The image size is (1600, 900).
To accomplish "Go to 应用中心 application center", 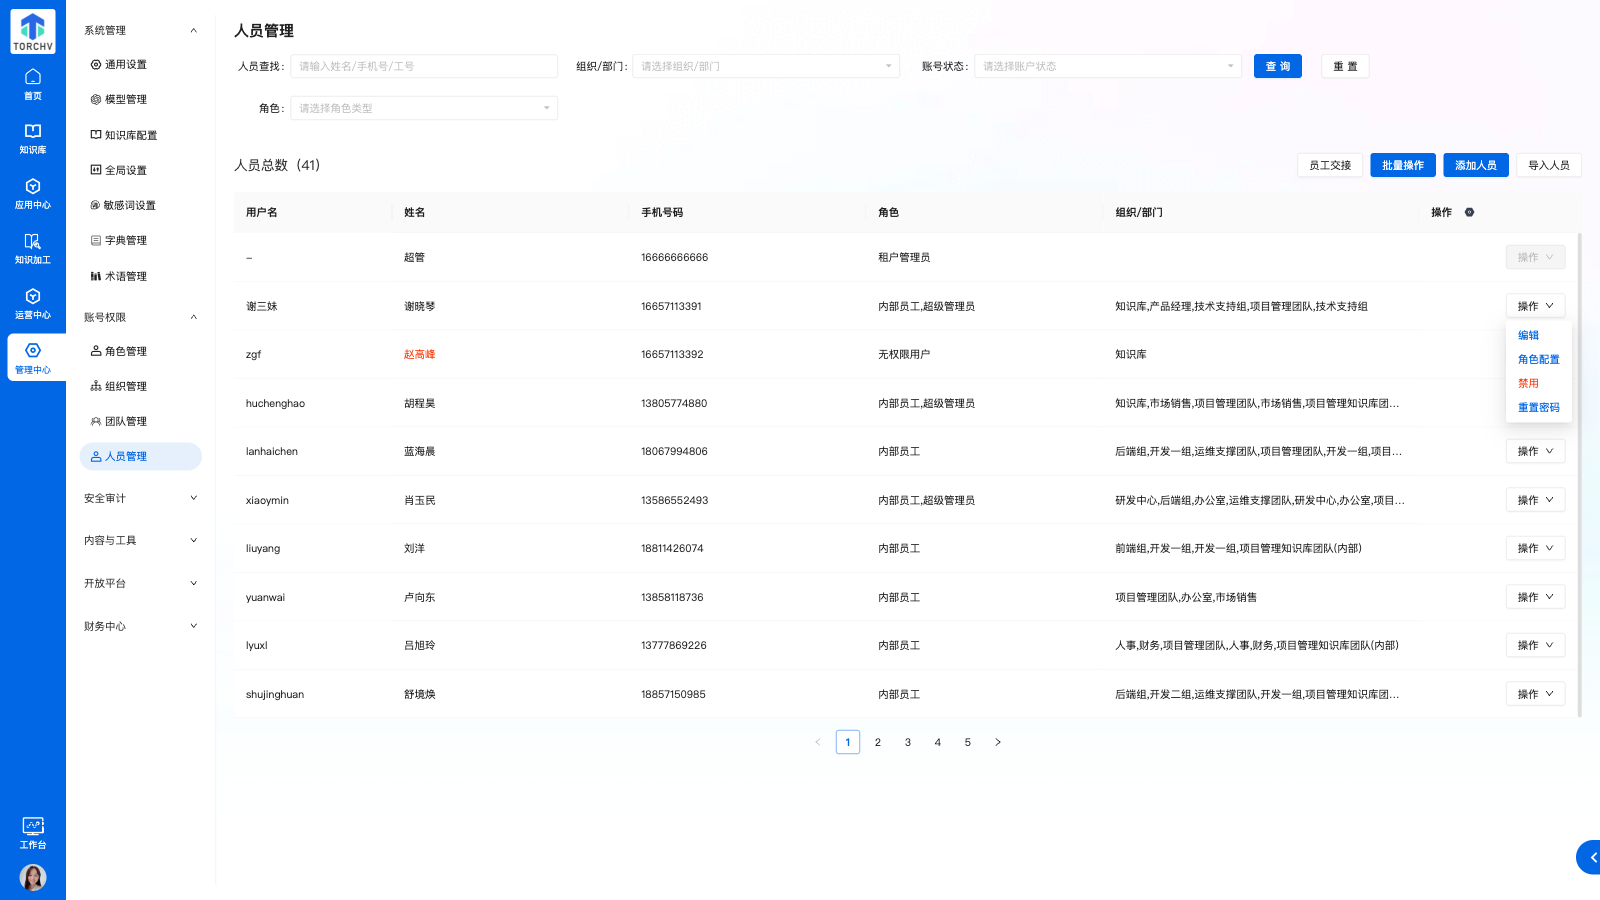I will click(x=33, y=194).
